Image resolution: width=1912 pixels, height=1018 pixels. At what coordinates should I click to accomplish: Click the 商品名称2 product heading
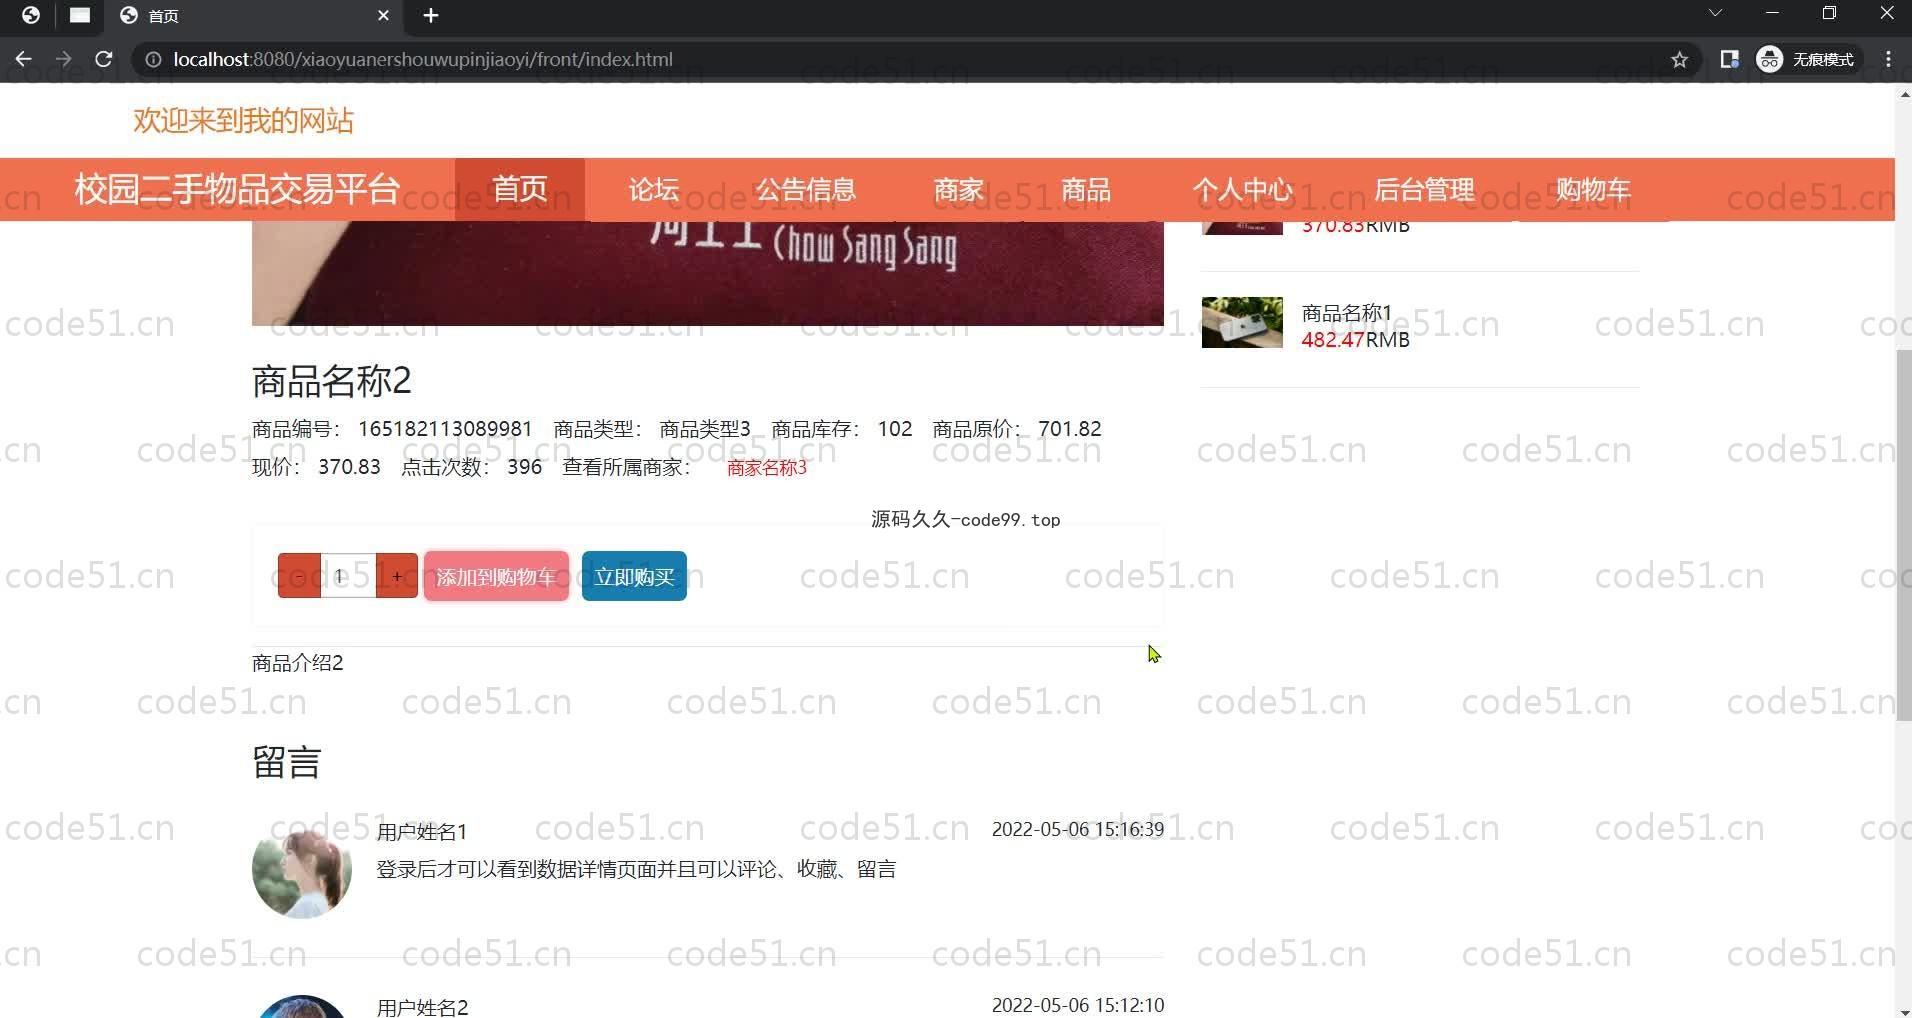coord(332,381)
